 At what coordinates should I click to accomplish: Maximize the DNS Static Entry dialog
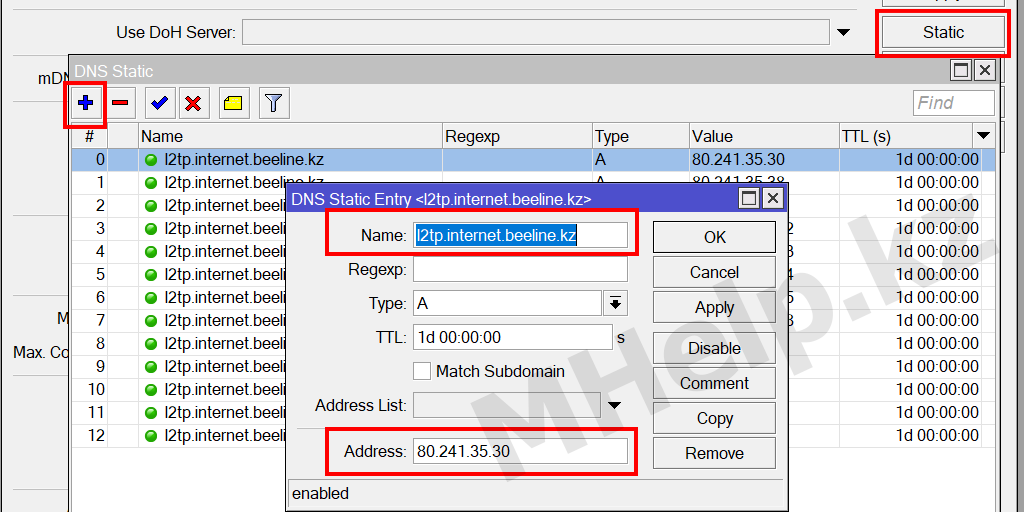pos(749,198)
